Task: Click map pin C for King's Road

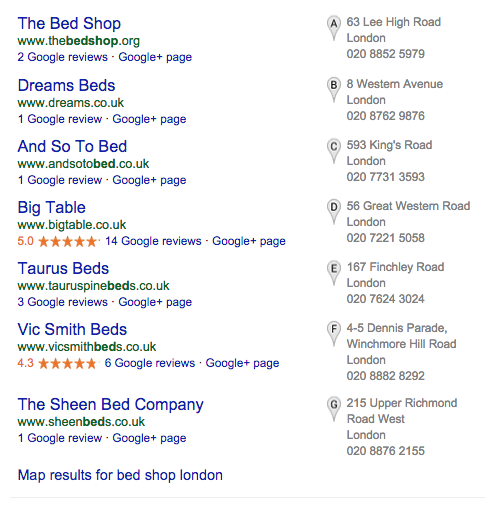Action: click(x=333, y=151)
